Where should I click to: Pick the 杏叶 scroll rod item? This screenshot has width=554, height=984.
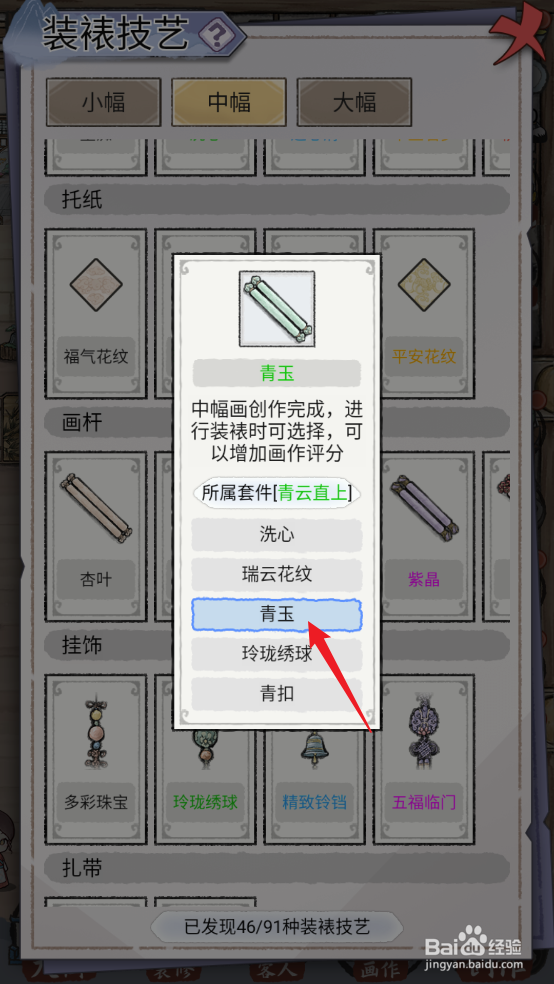click(x=96, y=536)
